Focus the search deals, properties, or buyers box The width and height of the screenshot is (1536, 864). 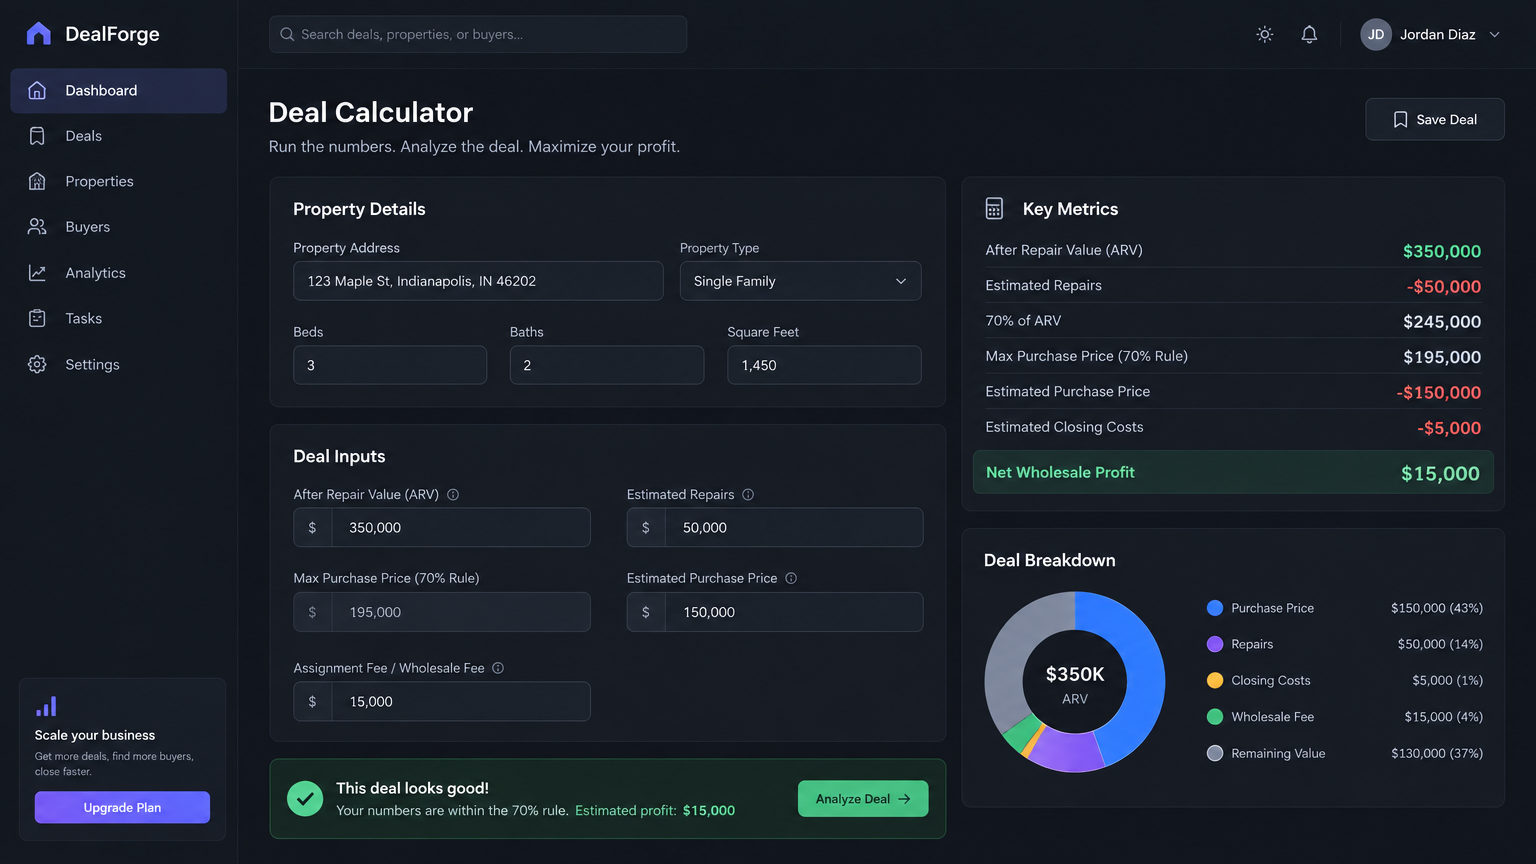tap(478, 34)
